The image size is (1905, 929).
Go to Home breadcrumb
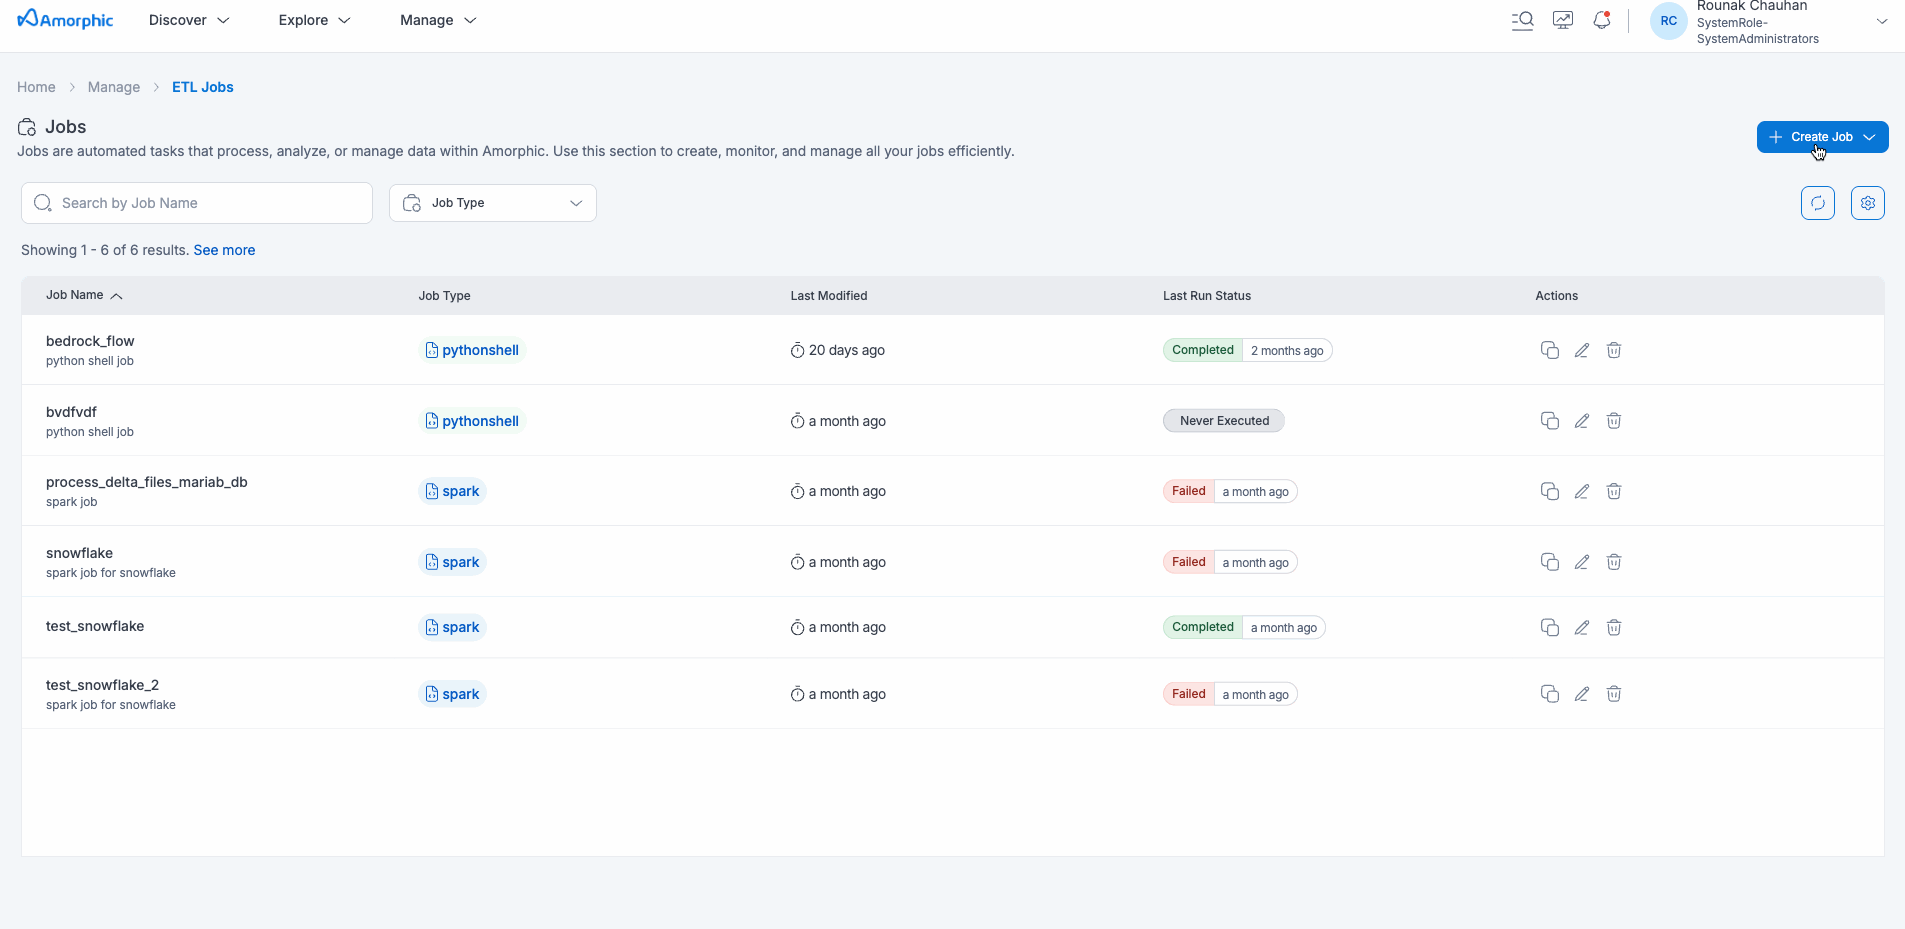[x=36, y=87]
